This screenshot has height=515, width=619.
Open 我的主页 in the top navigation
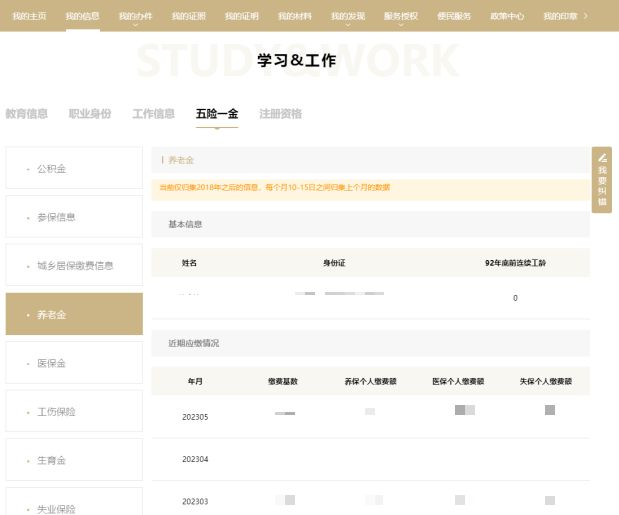[29, 16]
